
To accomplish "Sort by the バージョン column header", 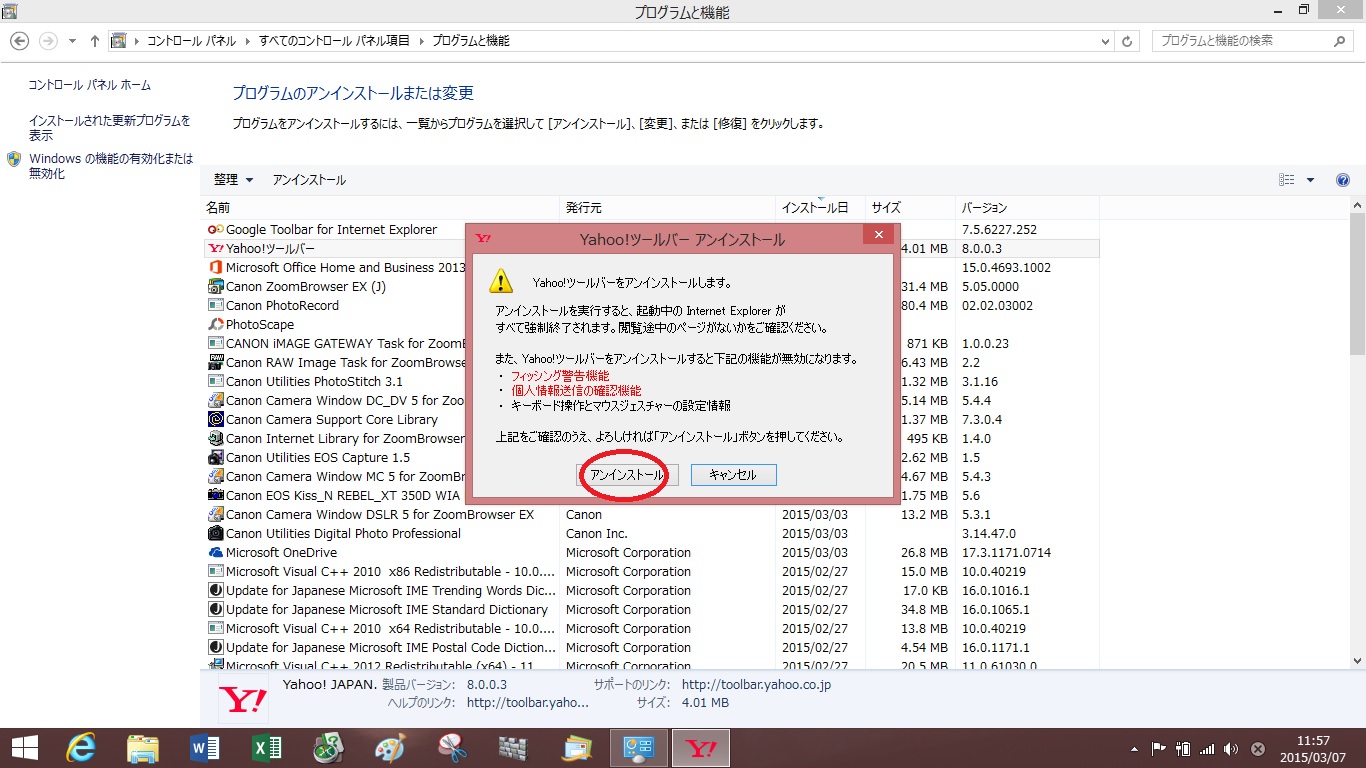I will click(x=1027, y=208).
